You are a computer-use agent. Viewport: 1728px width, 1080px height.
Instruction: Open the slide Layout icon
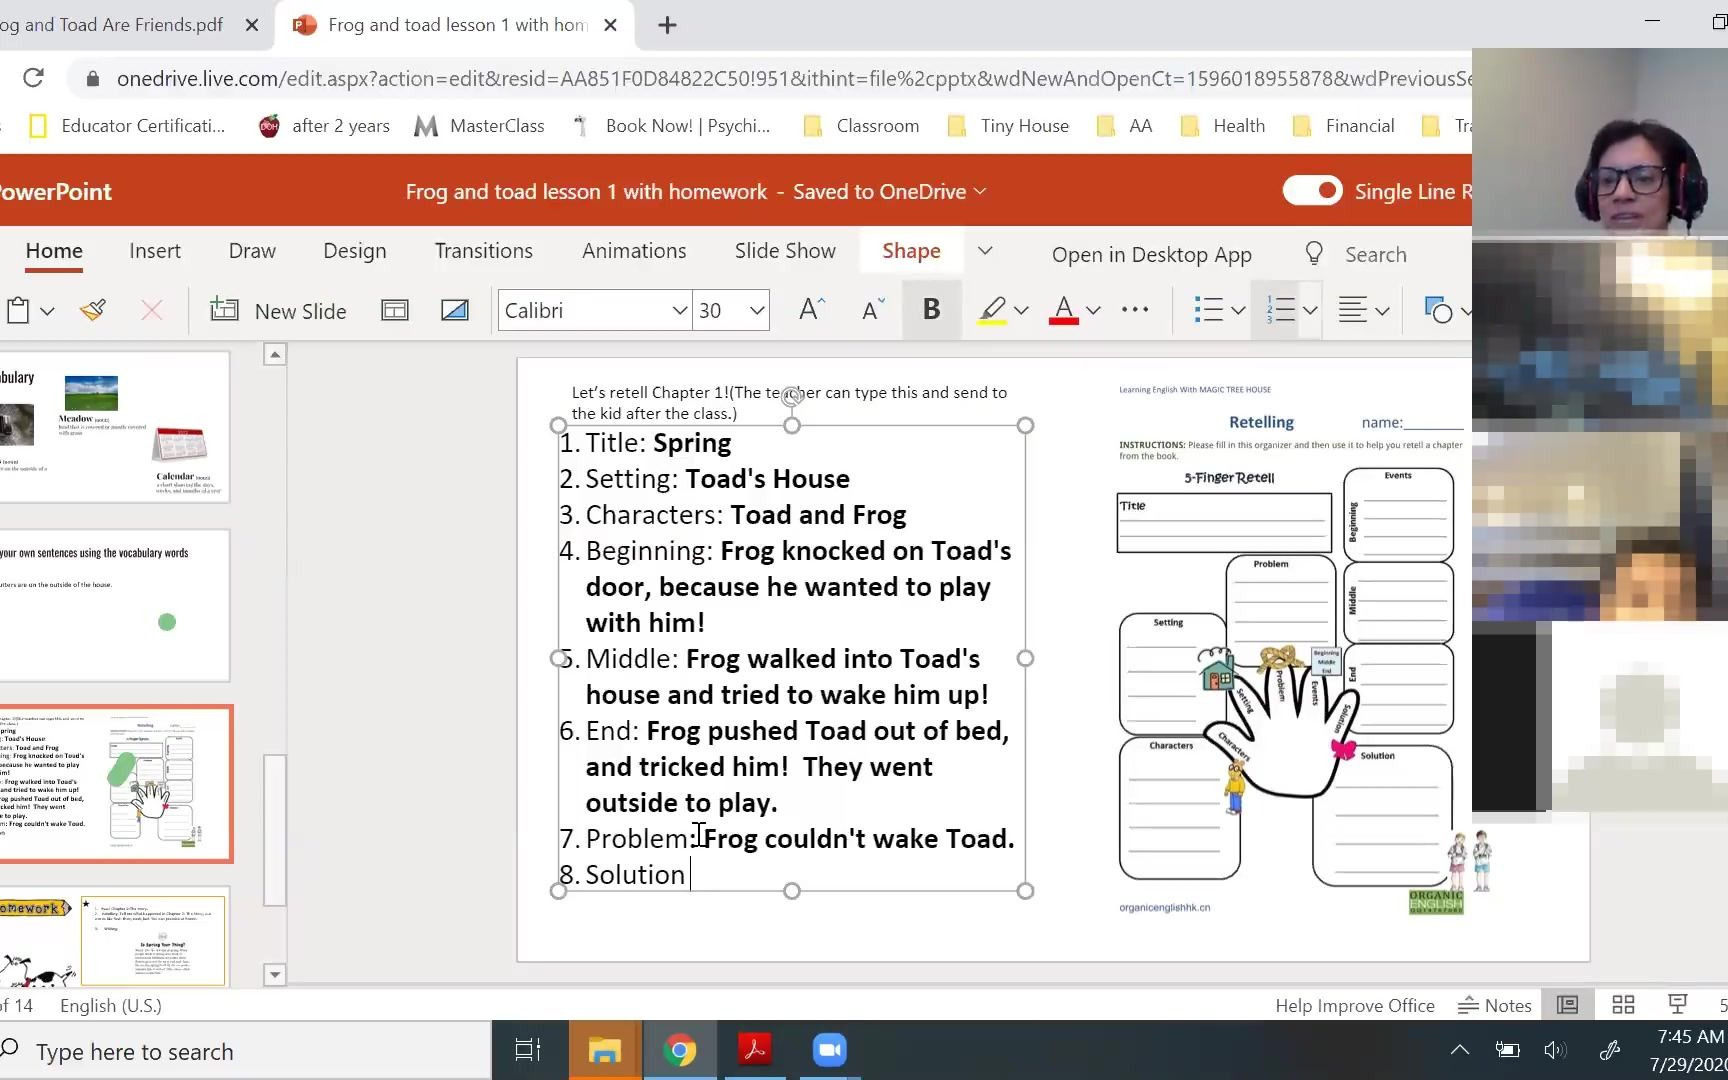[395, 311]
